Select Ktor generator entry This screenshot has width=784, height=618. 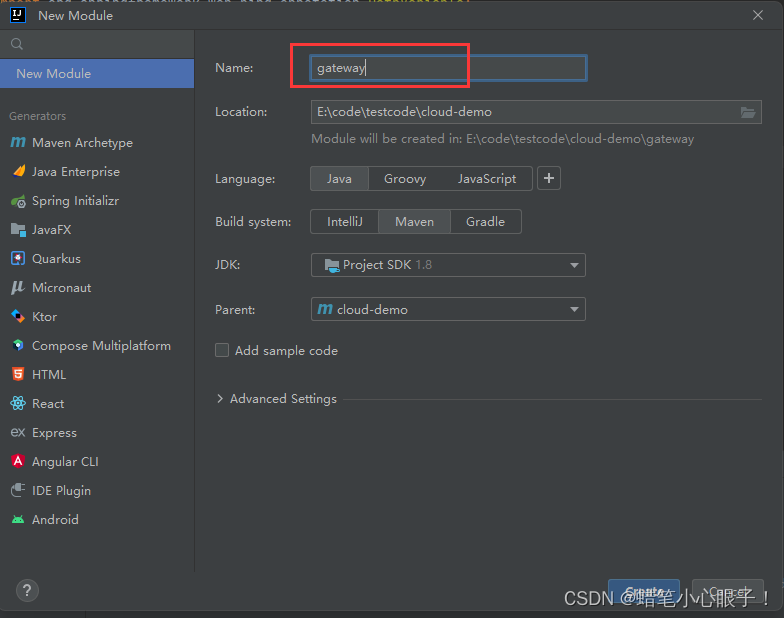tap(97, 316)
